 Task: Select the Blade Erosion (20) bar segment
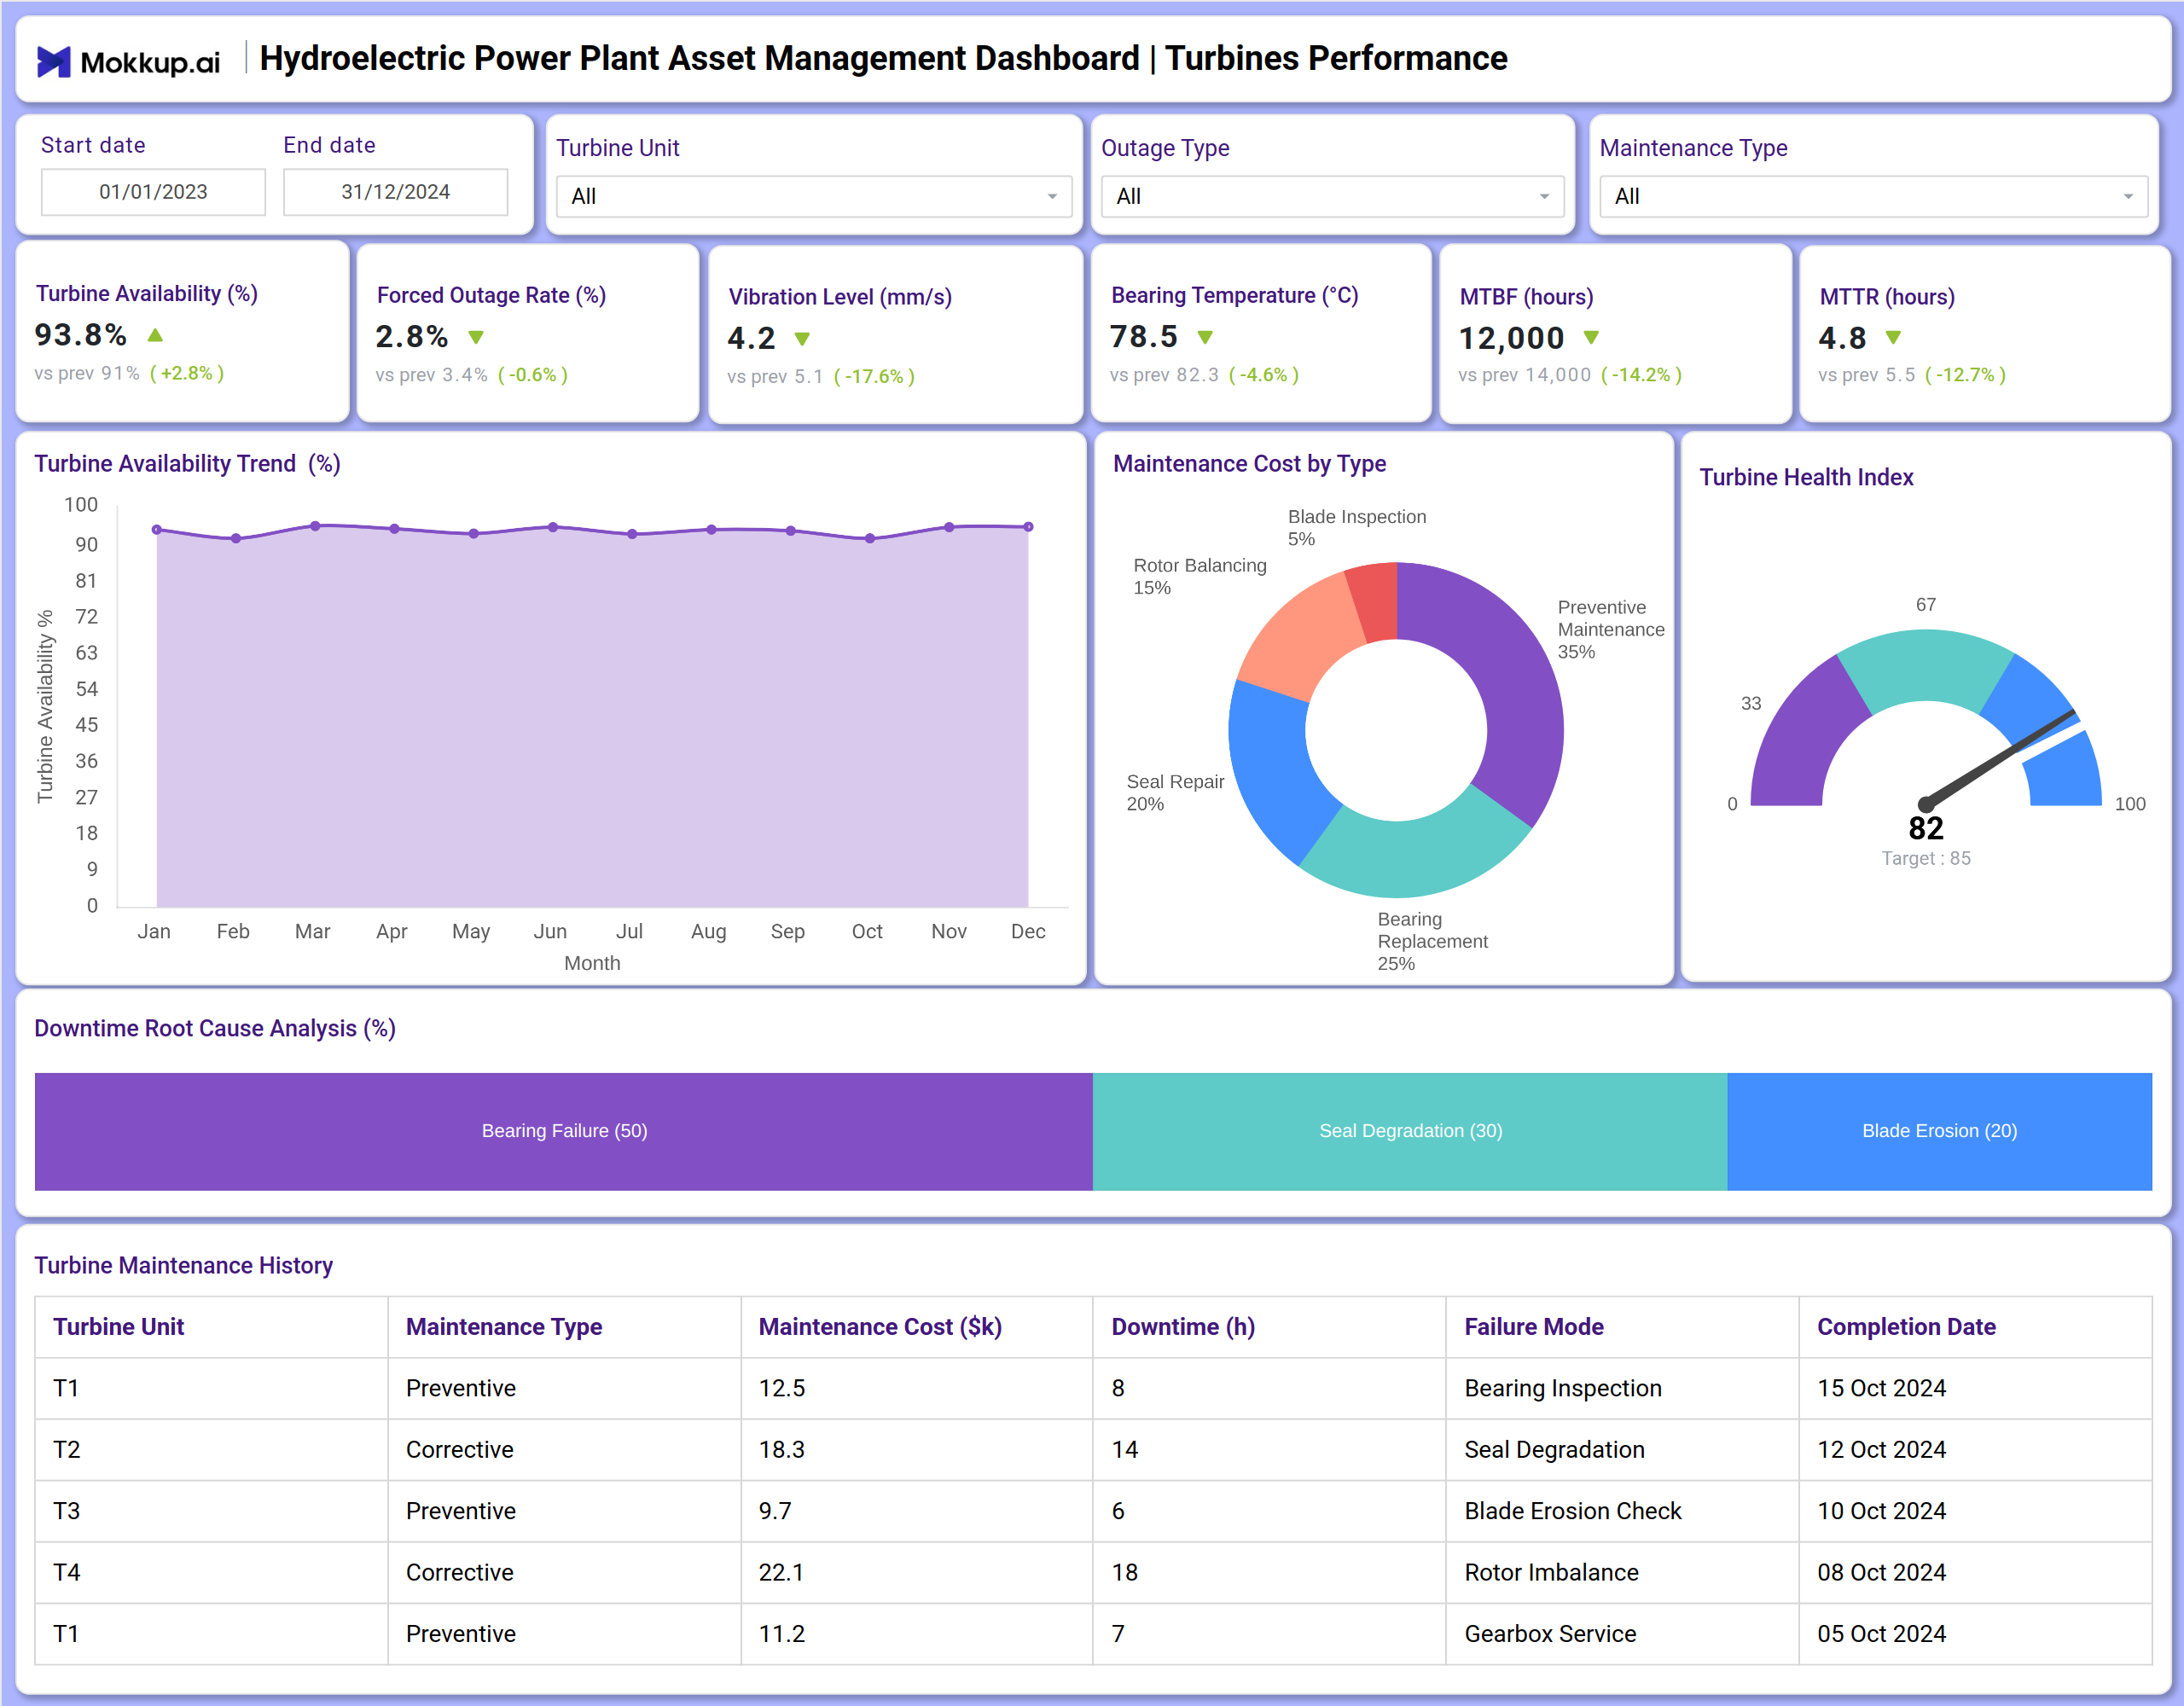(x=1939, y=1131)
